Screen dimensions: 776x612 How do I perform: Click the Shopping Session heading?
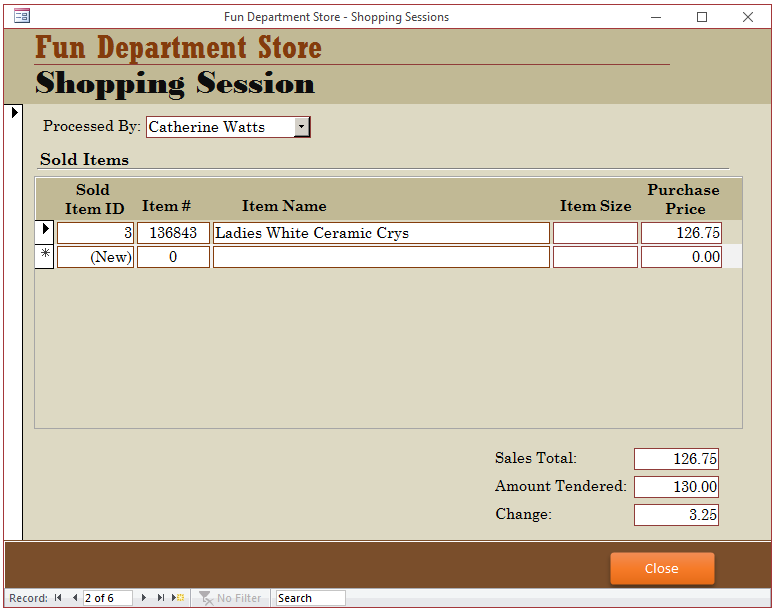175,83
